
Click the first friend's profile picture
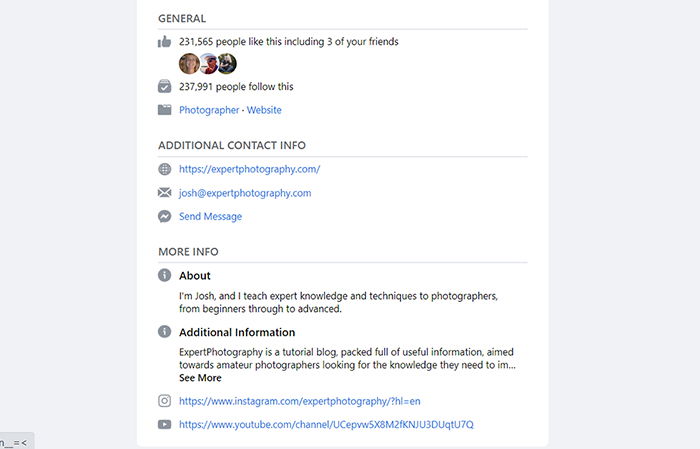(189, 63)
